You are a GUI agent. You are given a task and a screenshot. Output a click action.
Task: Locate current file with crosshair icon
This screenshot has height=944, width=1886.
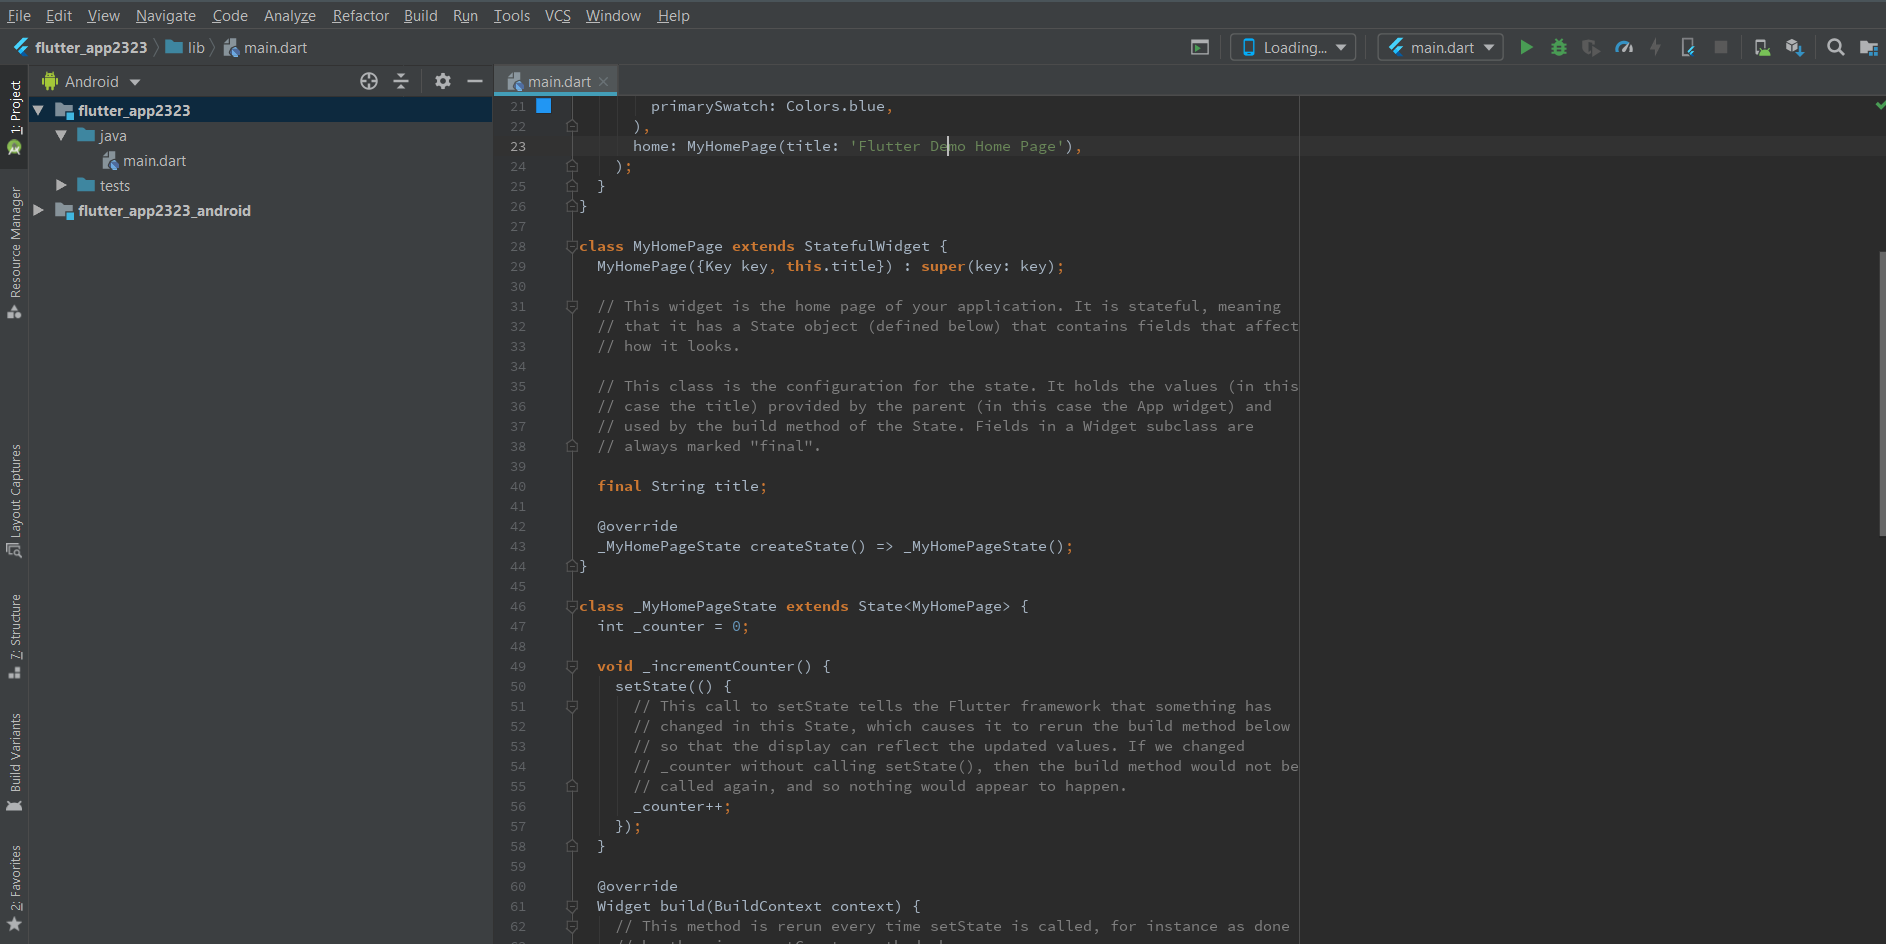tap(369, 81)
